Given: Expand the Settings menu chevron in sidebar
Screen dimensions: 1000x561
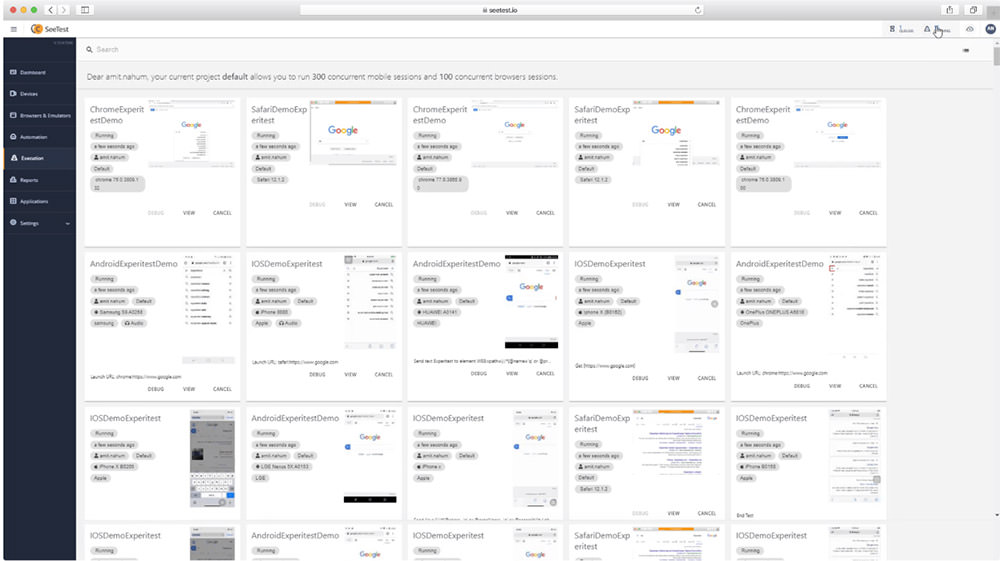Looking at the screenshot, I should coord(68,223).
